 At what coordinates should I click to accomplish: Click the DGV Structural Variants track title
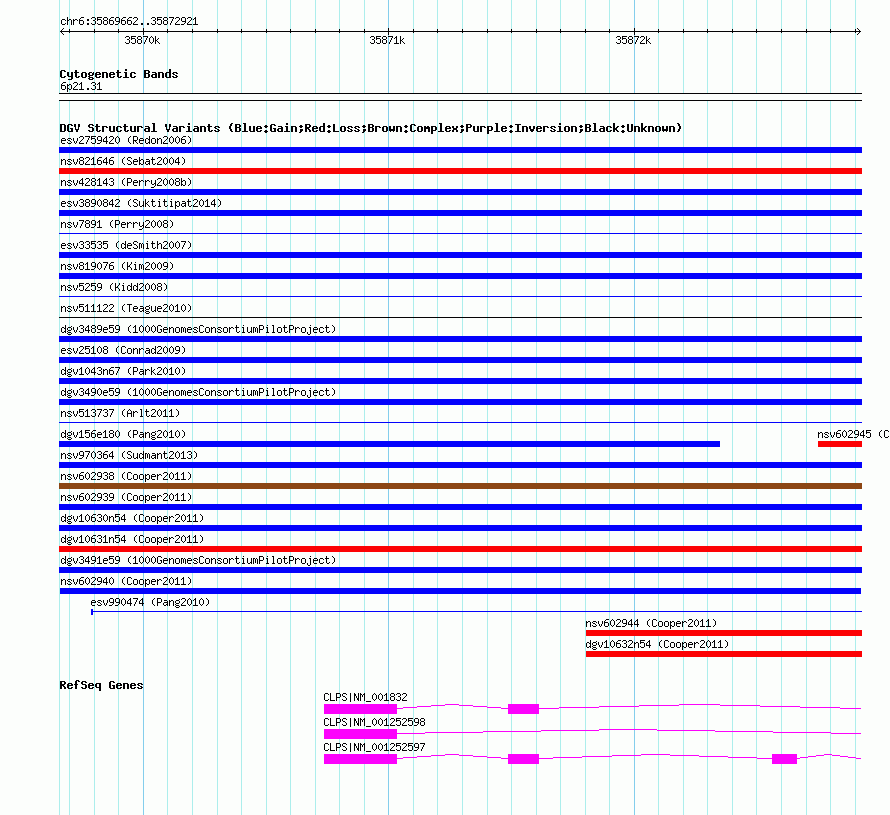coord(371,128)
